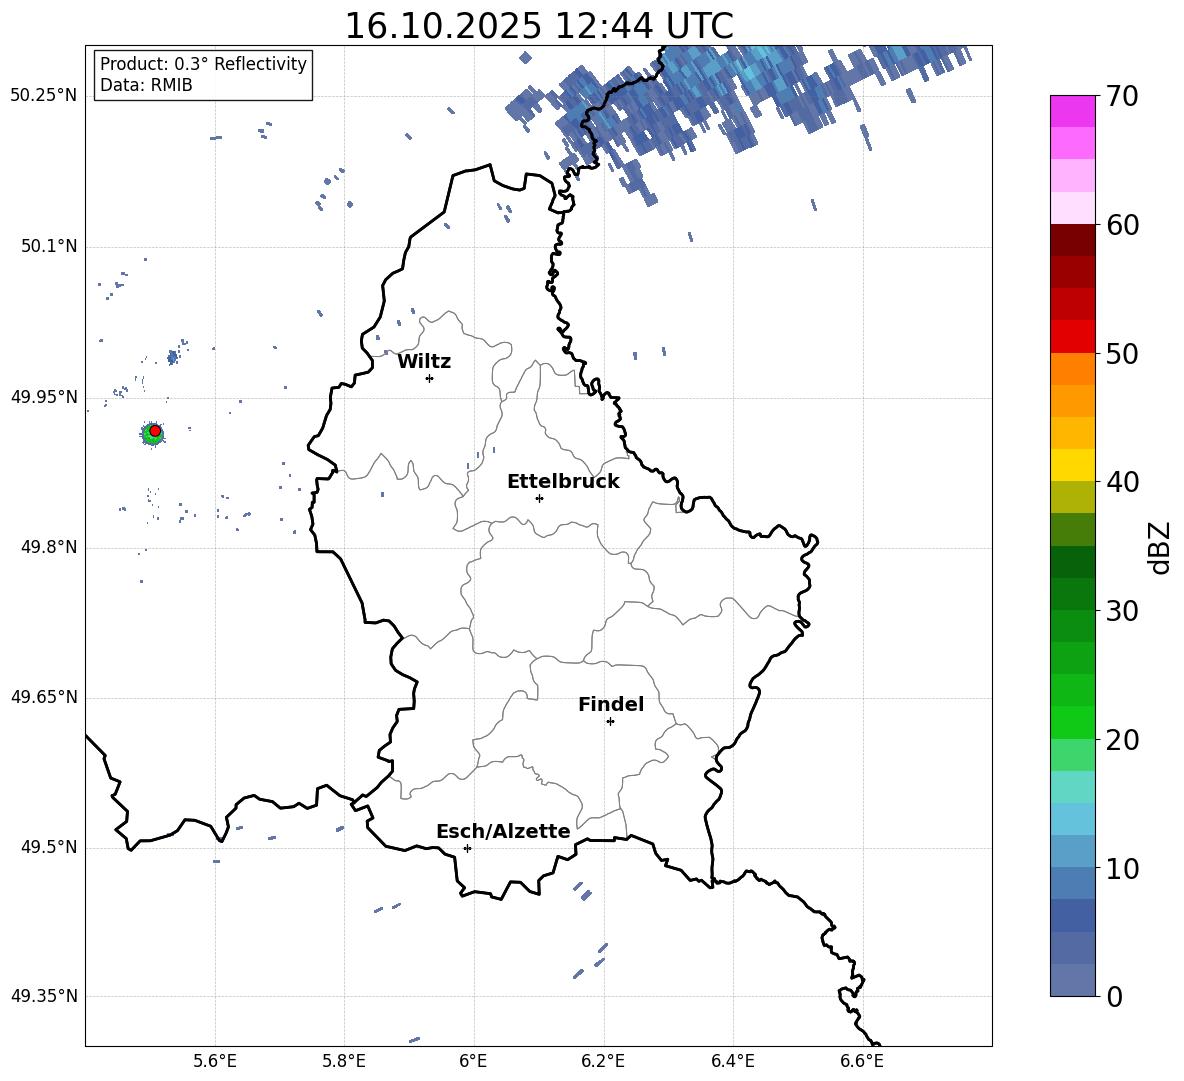The image size is (1184, 1081).
Task: Click the colorbar tick label 50
Action: click(1122, 353)
